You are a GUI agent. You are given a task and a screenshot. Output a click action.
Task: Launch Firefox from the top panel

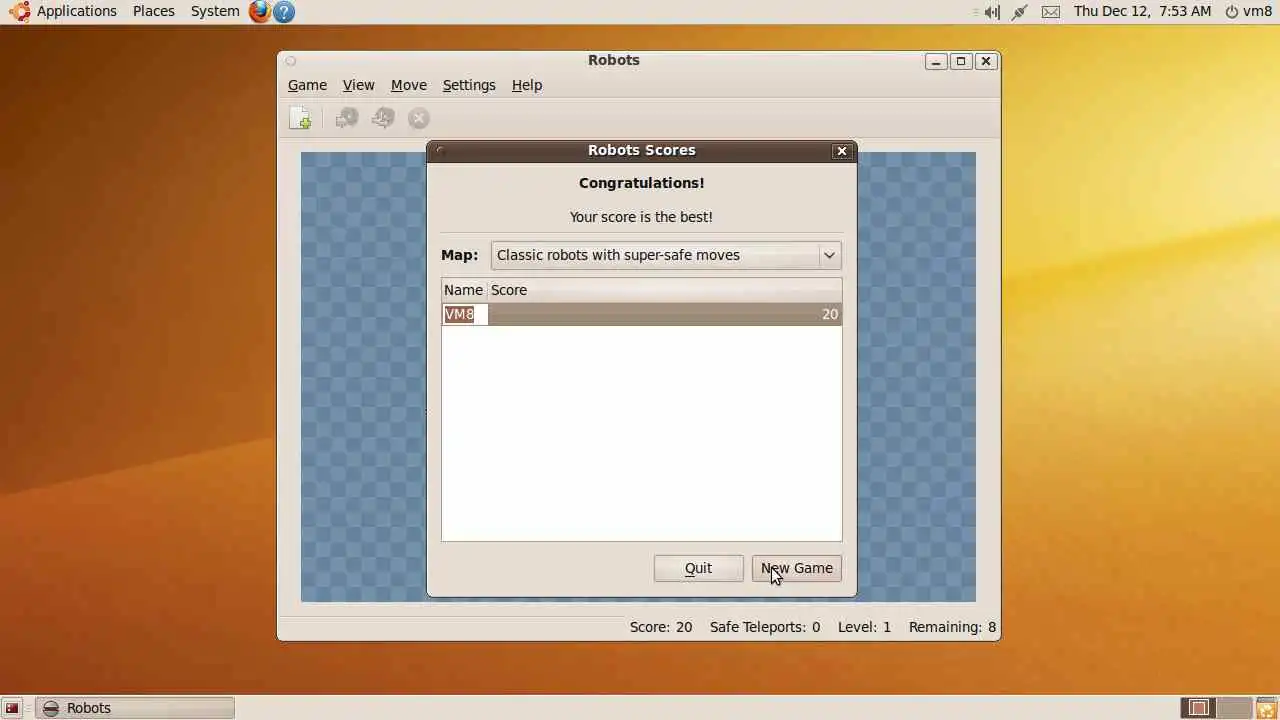pos(260,11)
